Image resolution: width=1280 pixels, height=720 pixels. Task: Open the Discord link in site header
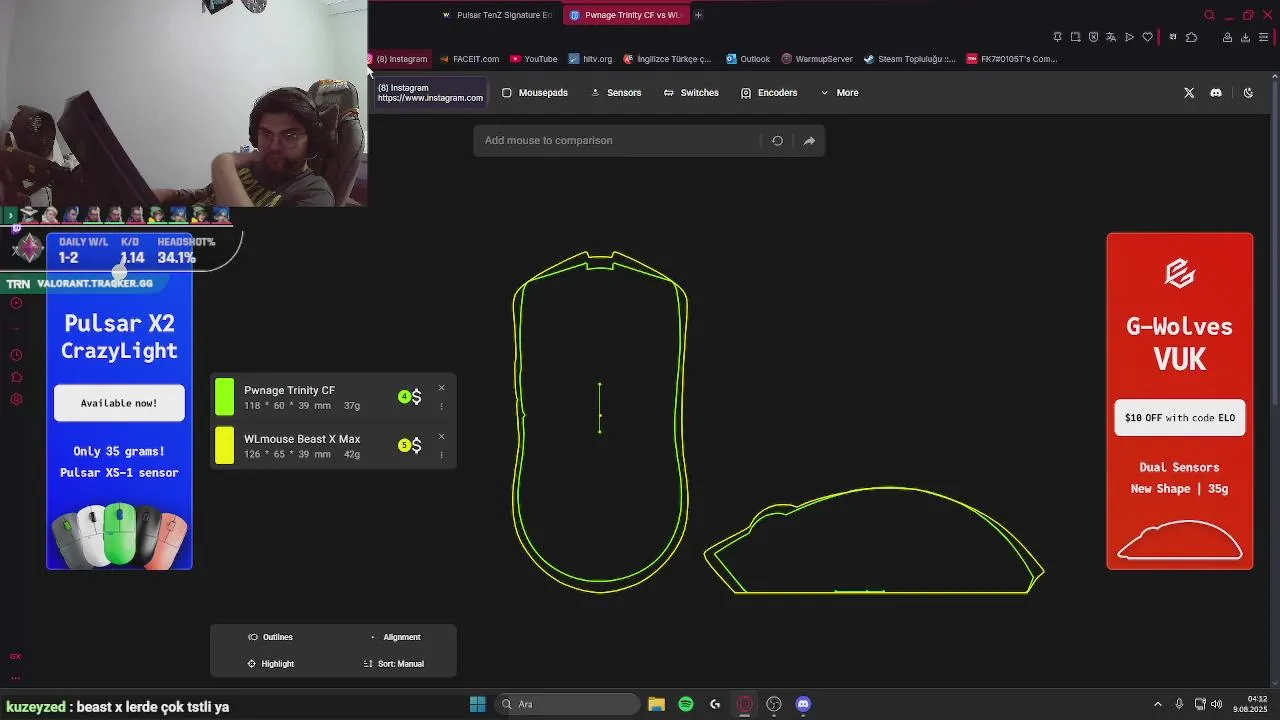point(1216,93)
